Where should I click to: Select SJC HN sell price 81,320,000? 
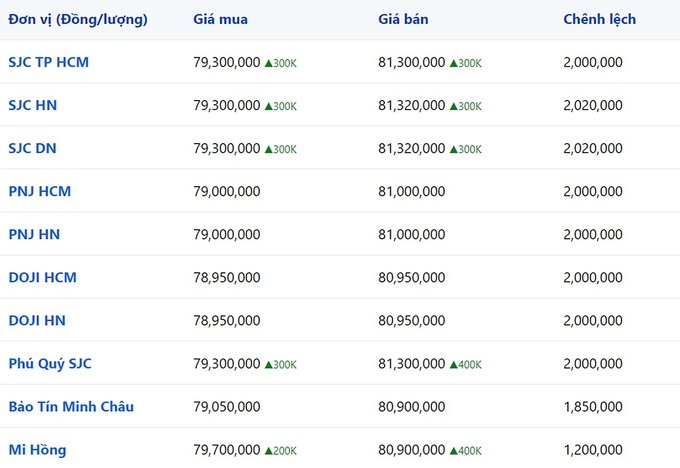[412, 105]
